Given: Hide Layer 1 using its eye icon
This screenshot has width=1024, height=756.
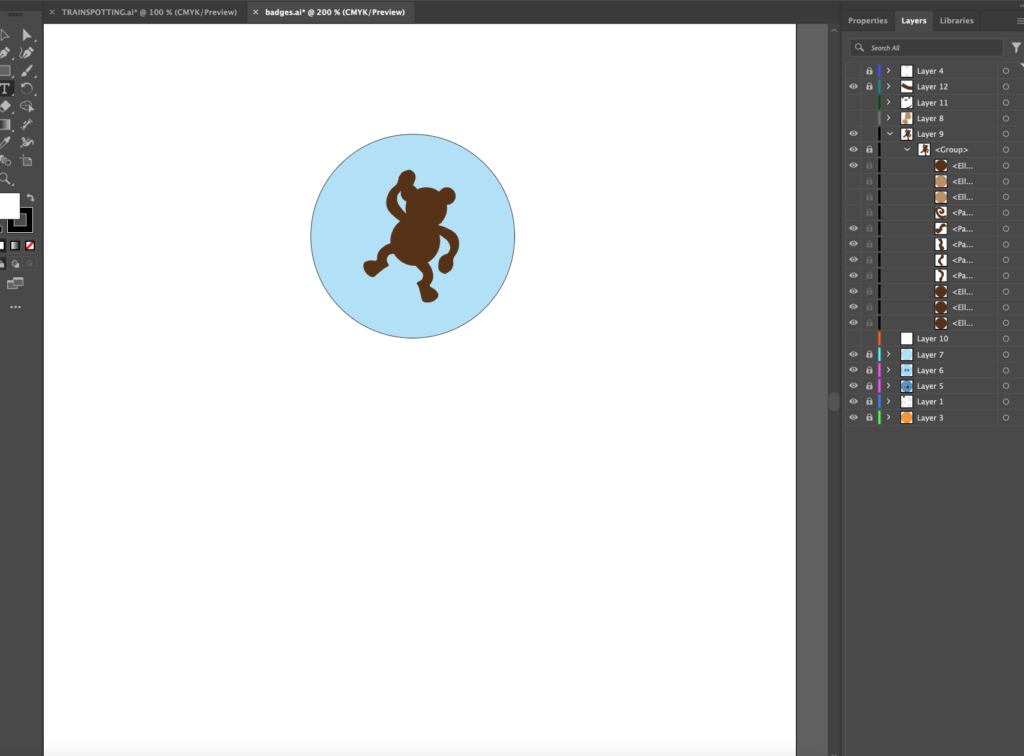Looking at the screenshot, I should 854,402.
